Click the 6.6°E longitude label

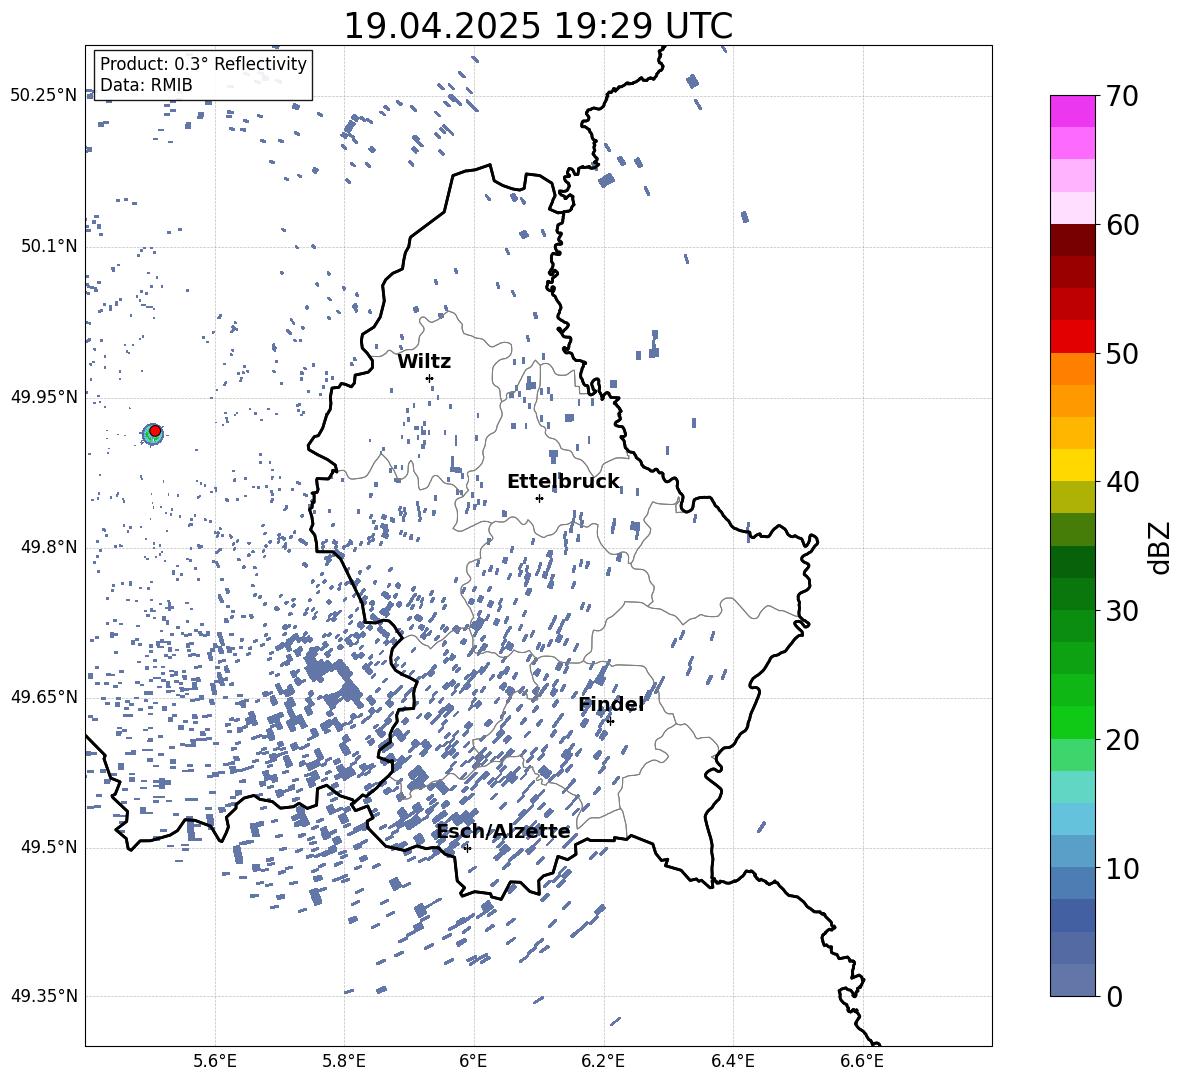[862, 1061]
